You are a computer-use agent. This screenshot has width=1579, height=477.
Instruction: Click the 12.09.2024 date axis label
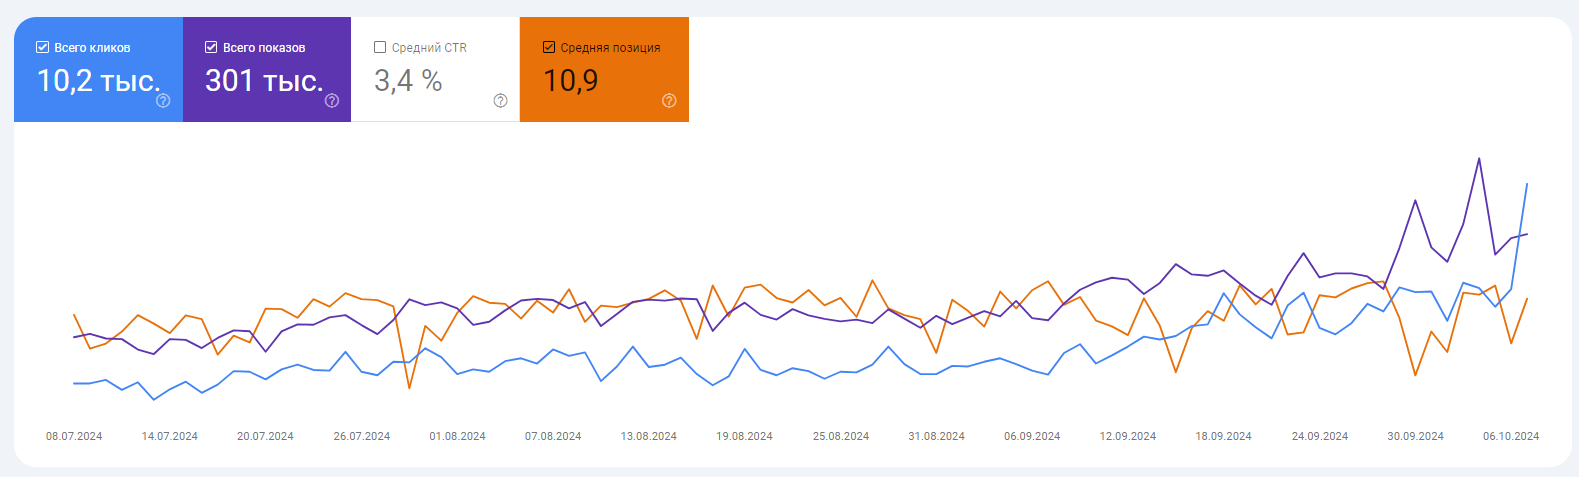click(1128, 436)
